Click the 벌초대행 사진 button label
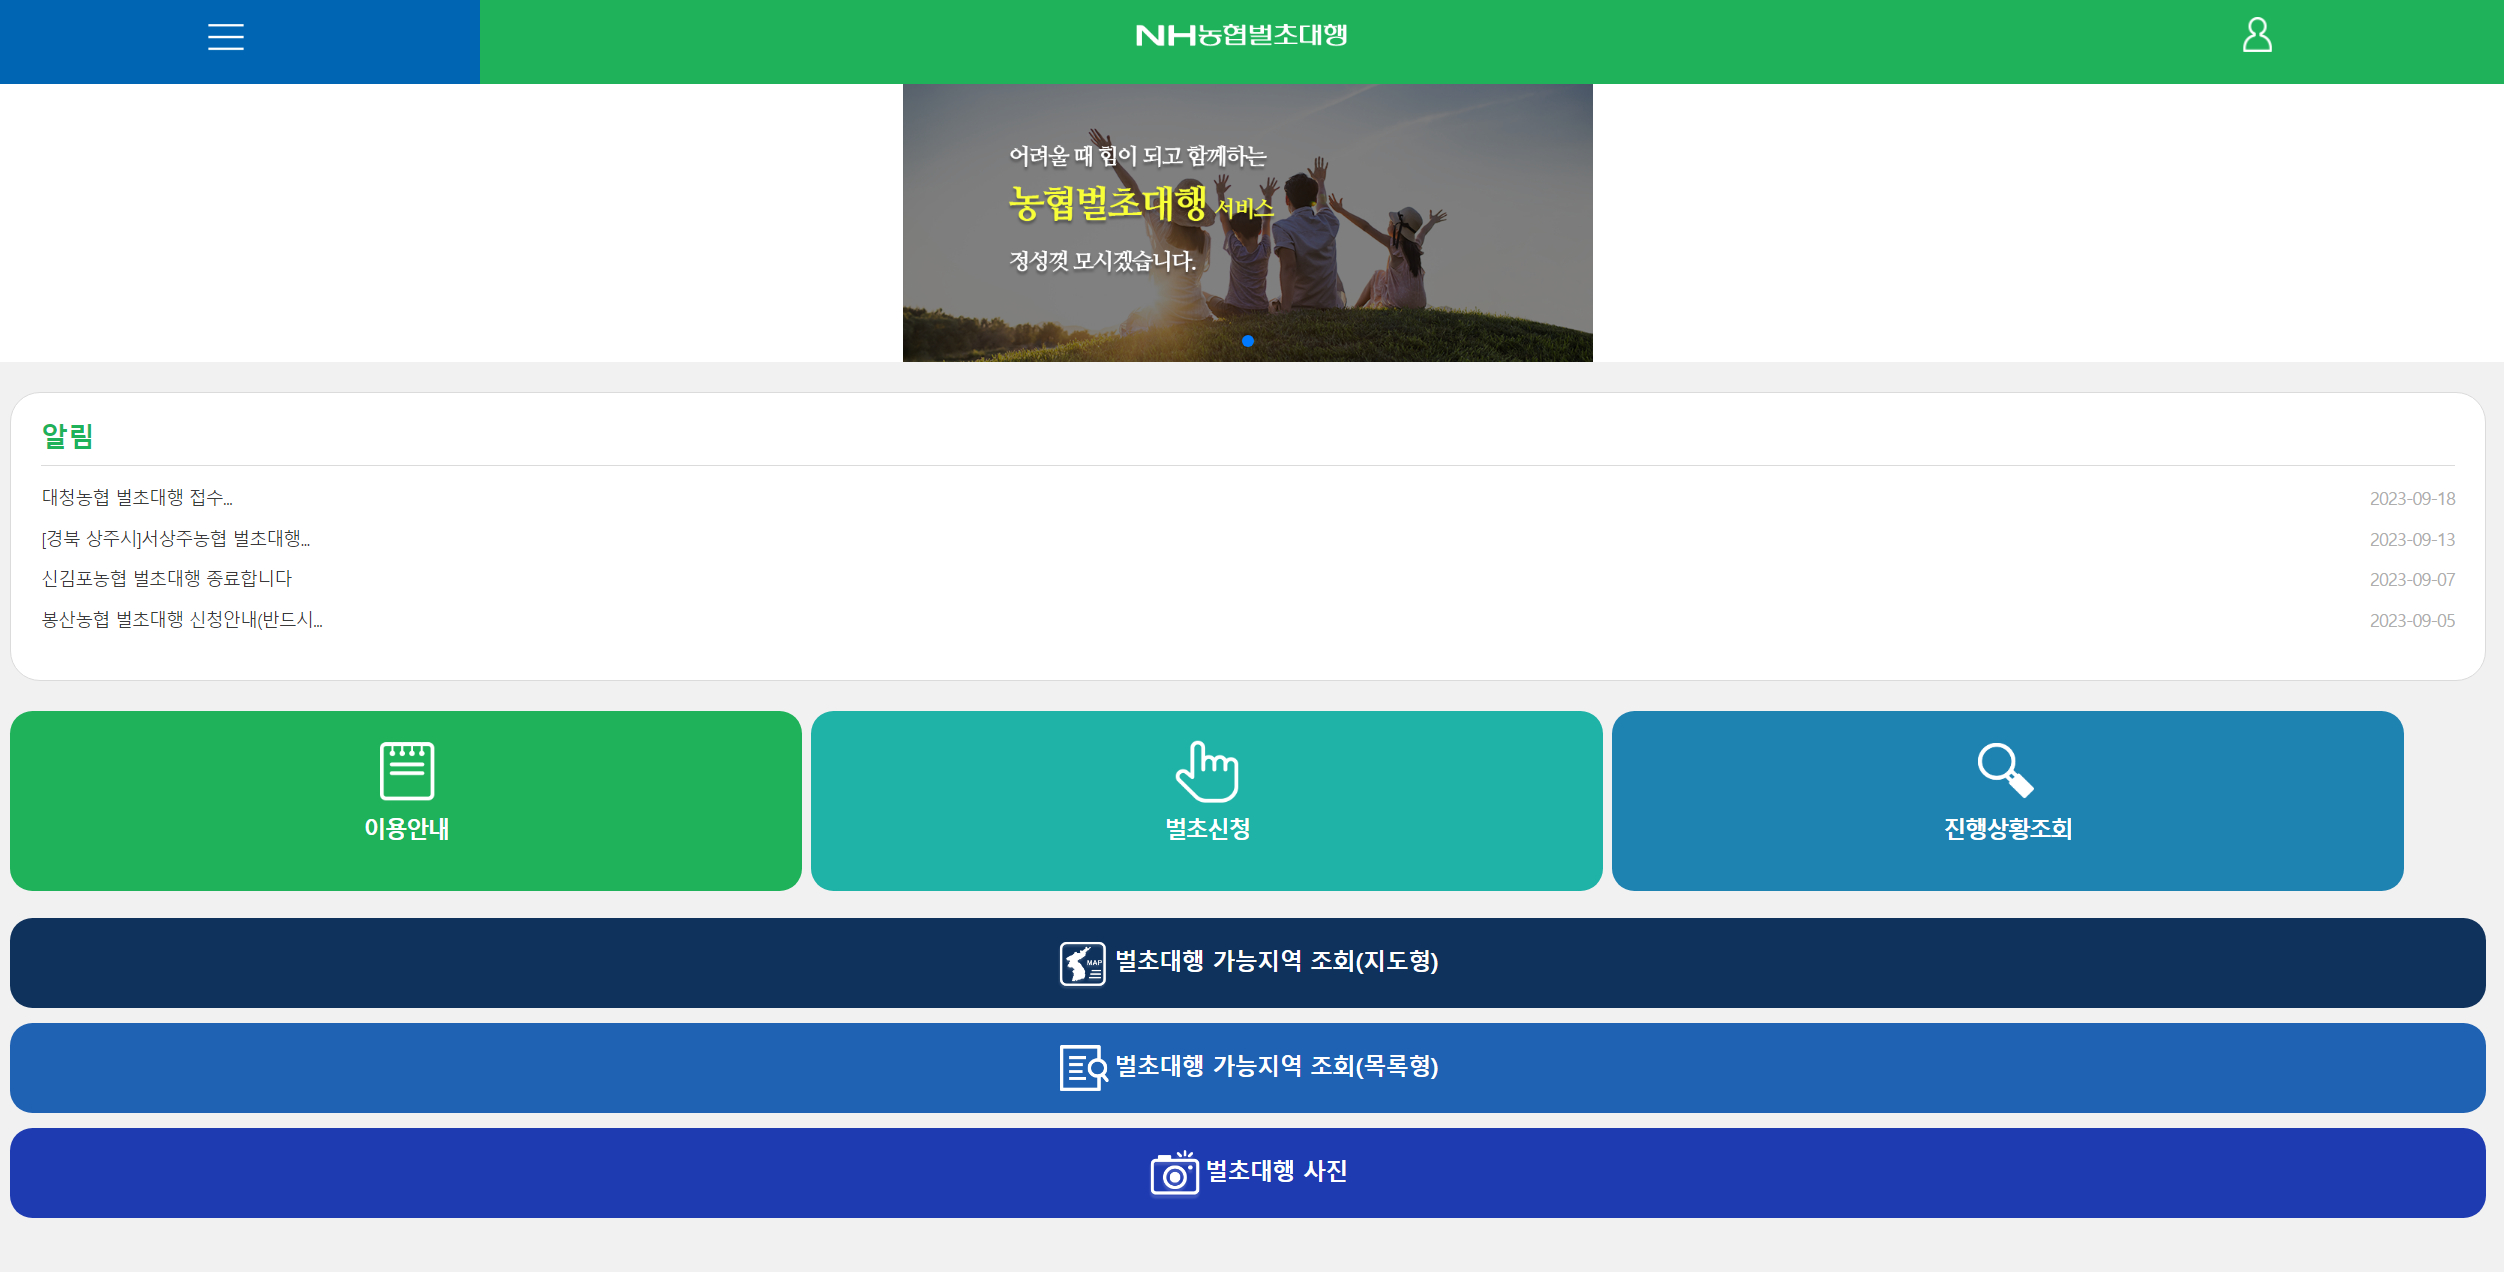 pyautogui.click(x=1276, y=1171)
